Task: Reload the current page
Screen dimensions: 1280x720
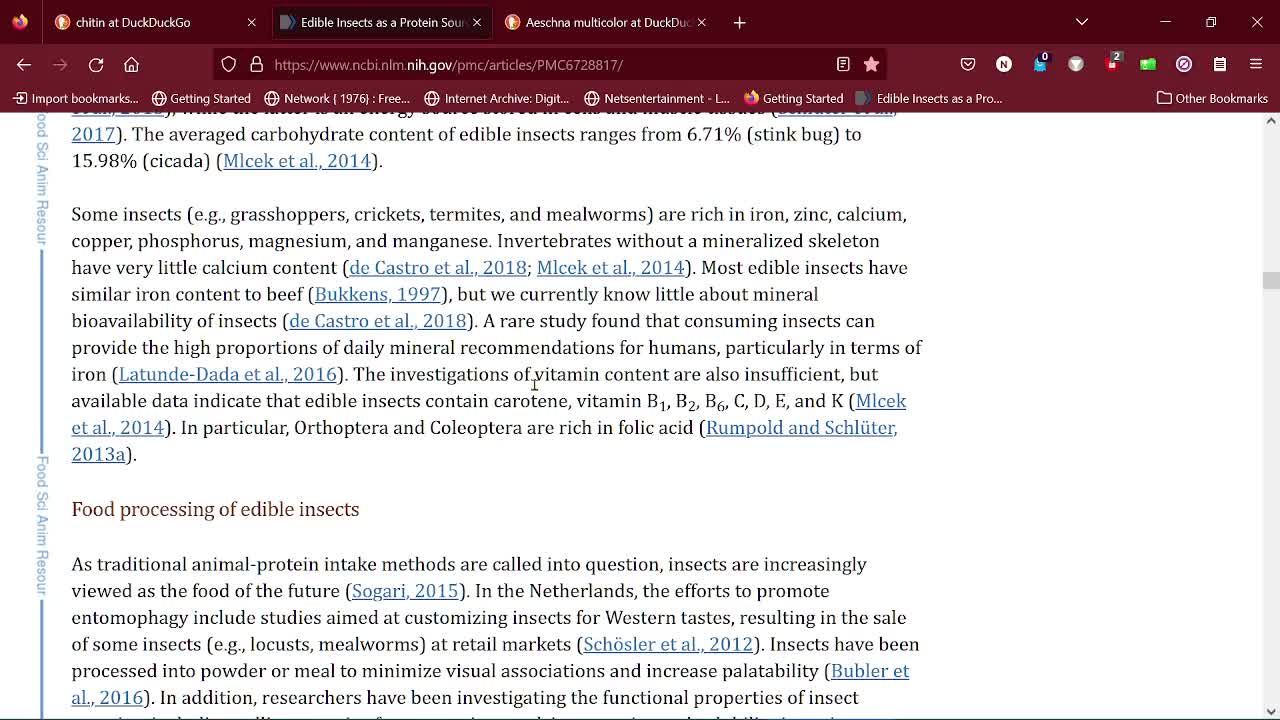Action: 96,64
